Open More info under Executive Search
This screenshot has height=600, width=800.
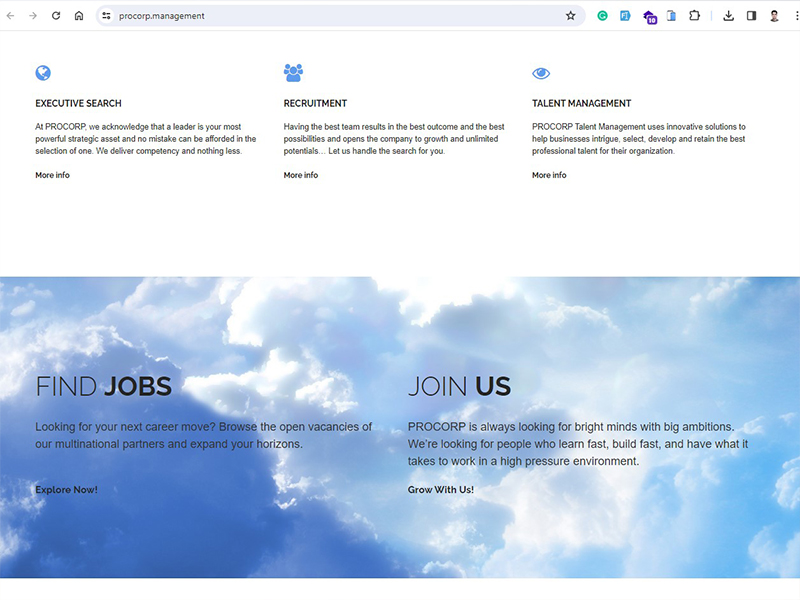click(x=52, y=175)
